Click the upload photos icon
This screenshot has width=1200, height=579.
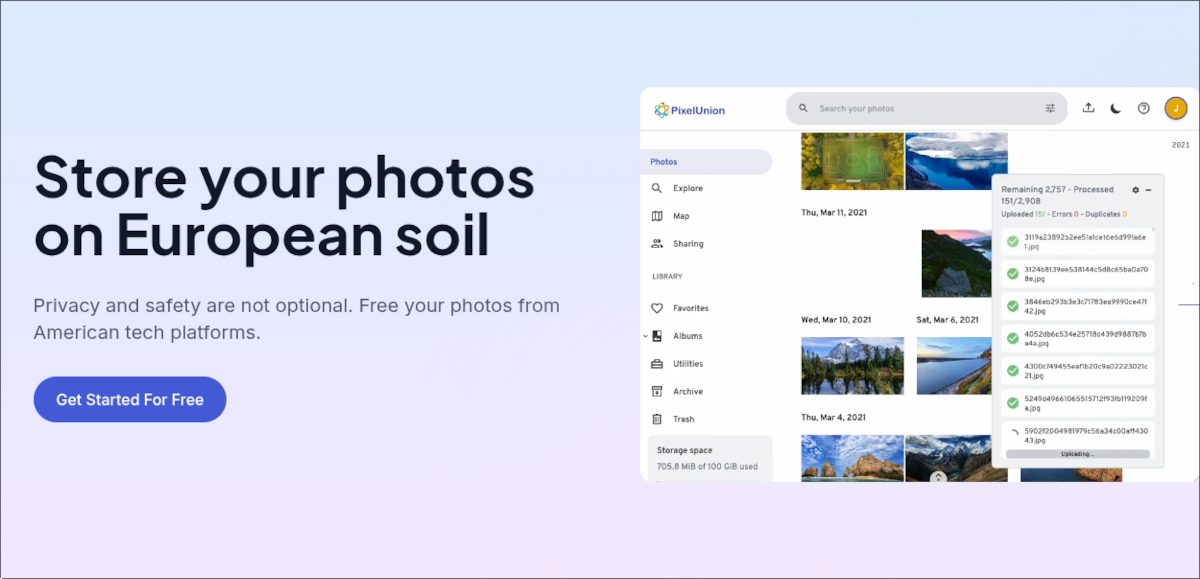tap(1088, 108)
